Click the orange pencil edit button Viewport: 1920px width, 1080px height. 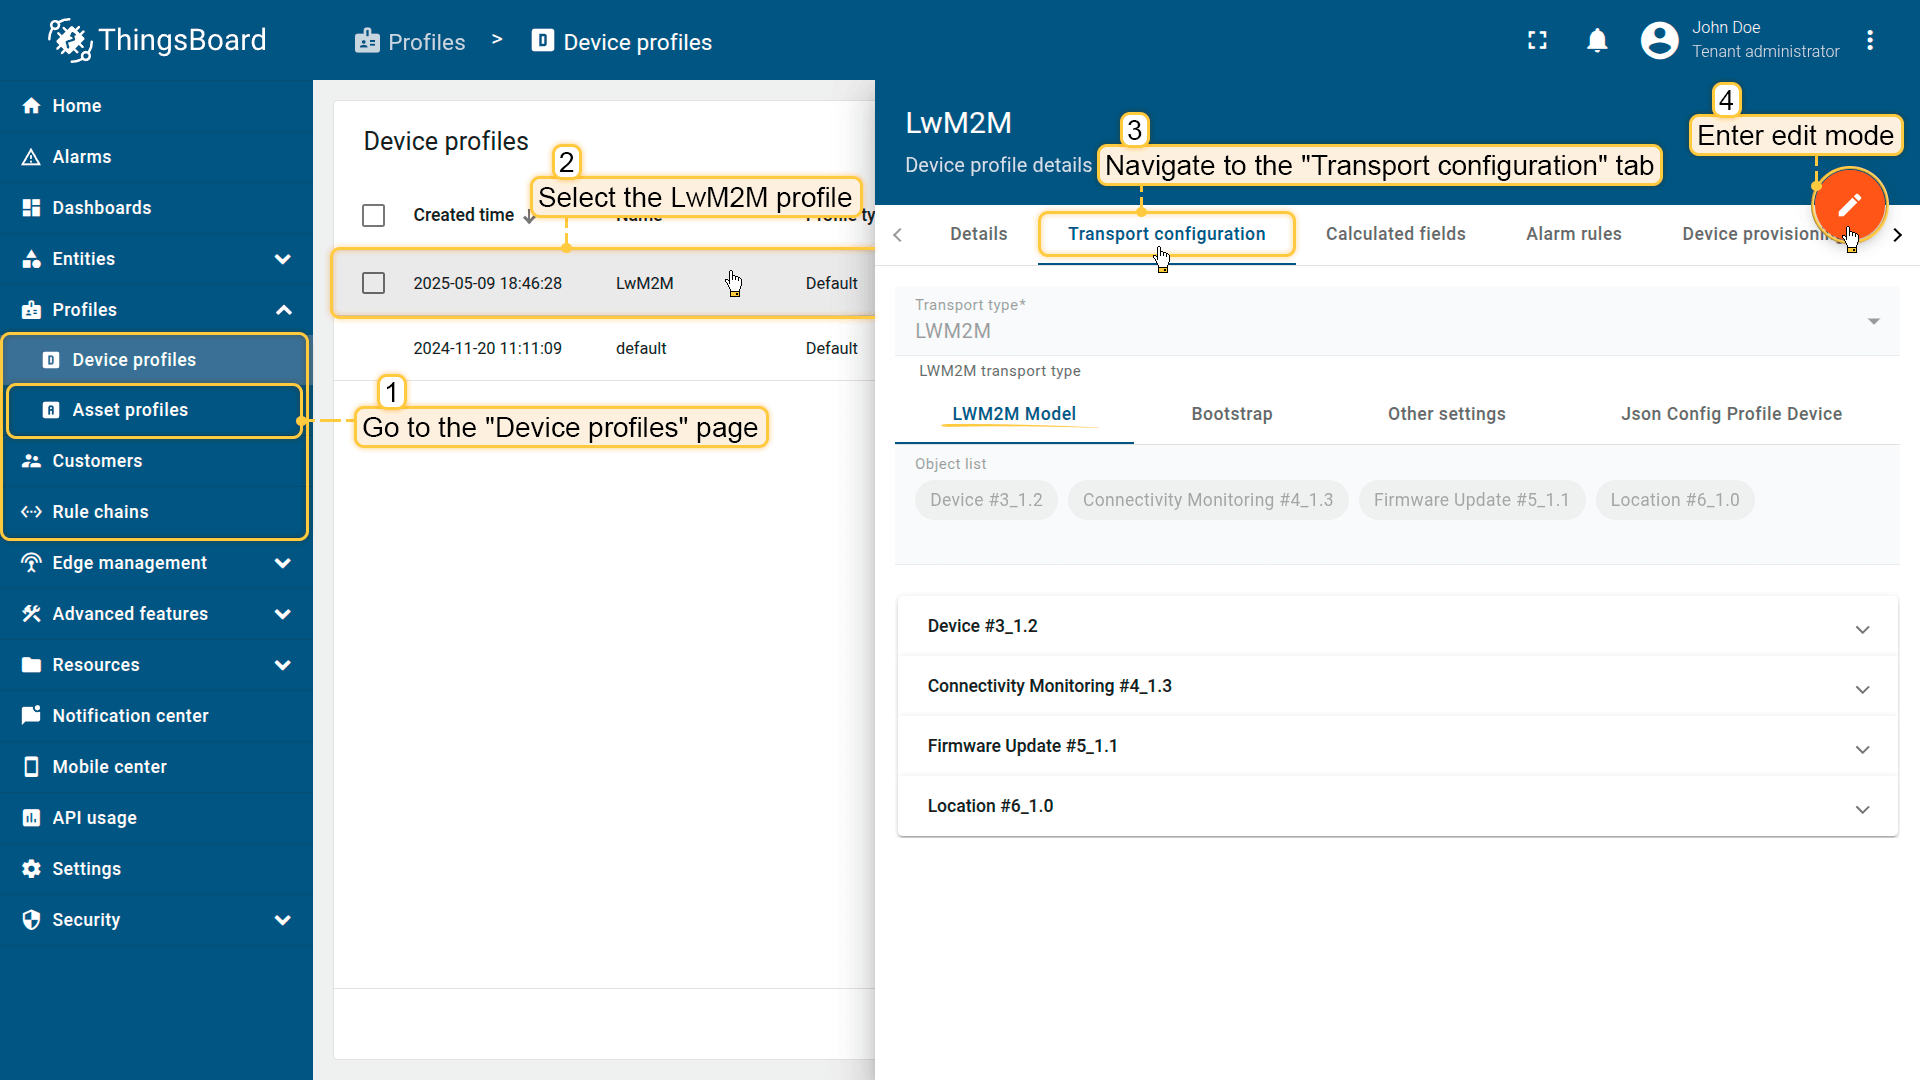pos(1849,205)
